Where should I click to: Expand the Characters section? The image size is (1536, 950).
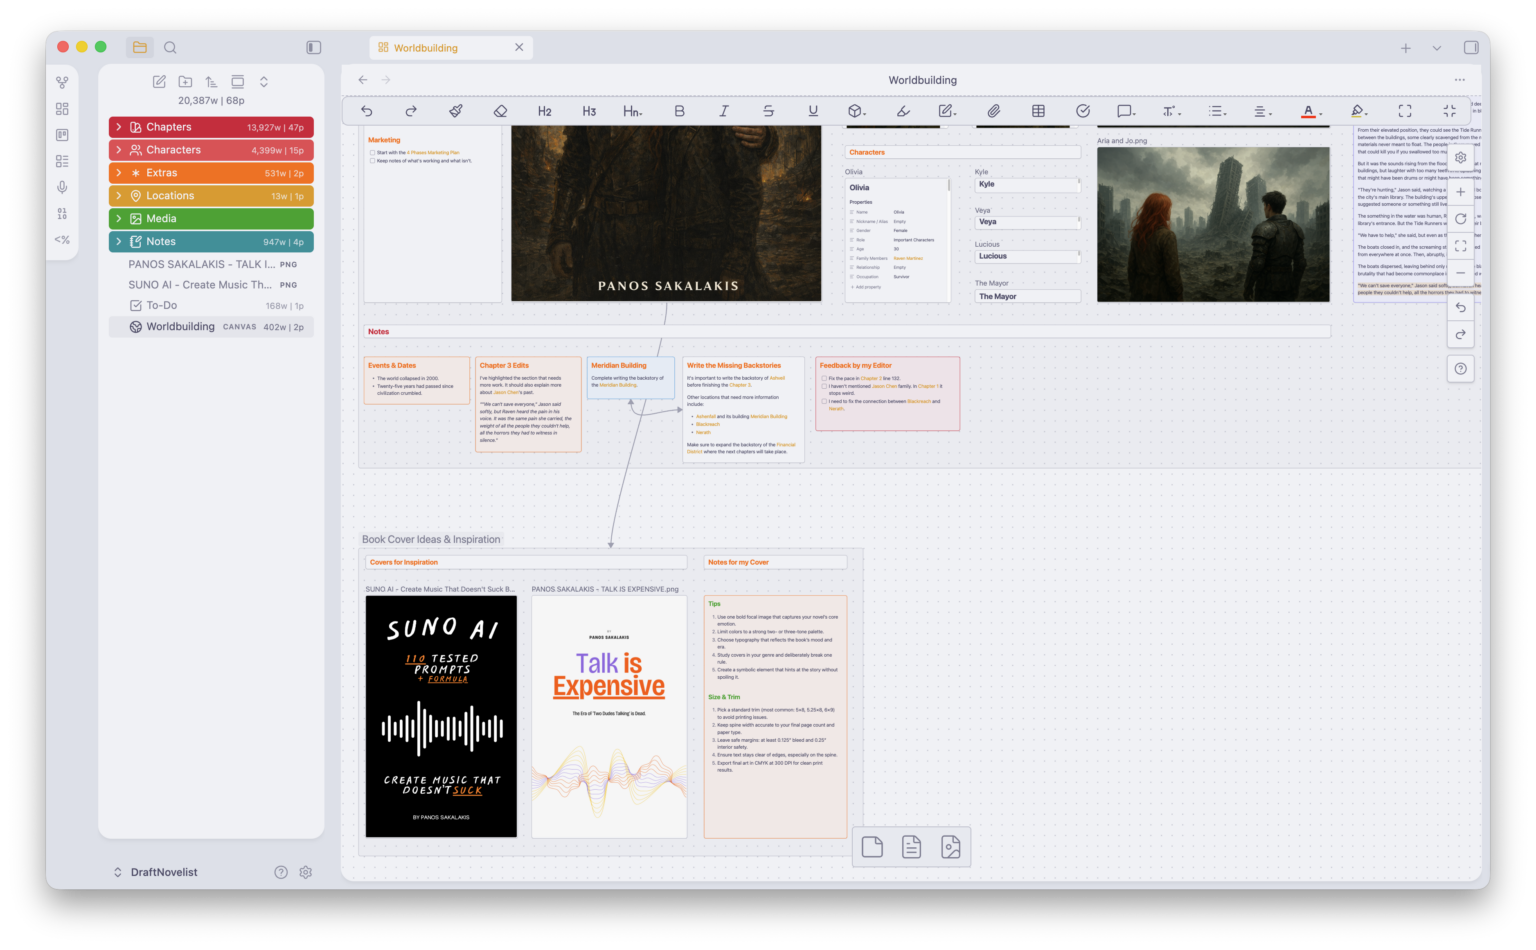118,149
